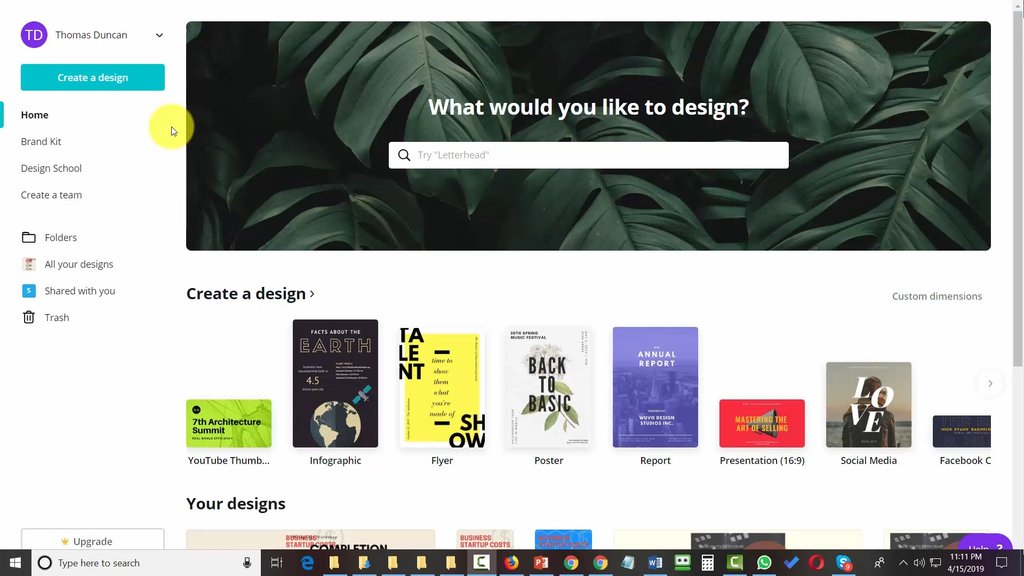Viewport: 1024px width, 576px height.
Task: Click Custom dimensions
Action: point(936,296)
